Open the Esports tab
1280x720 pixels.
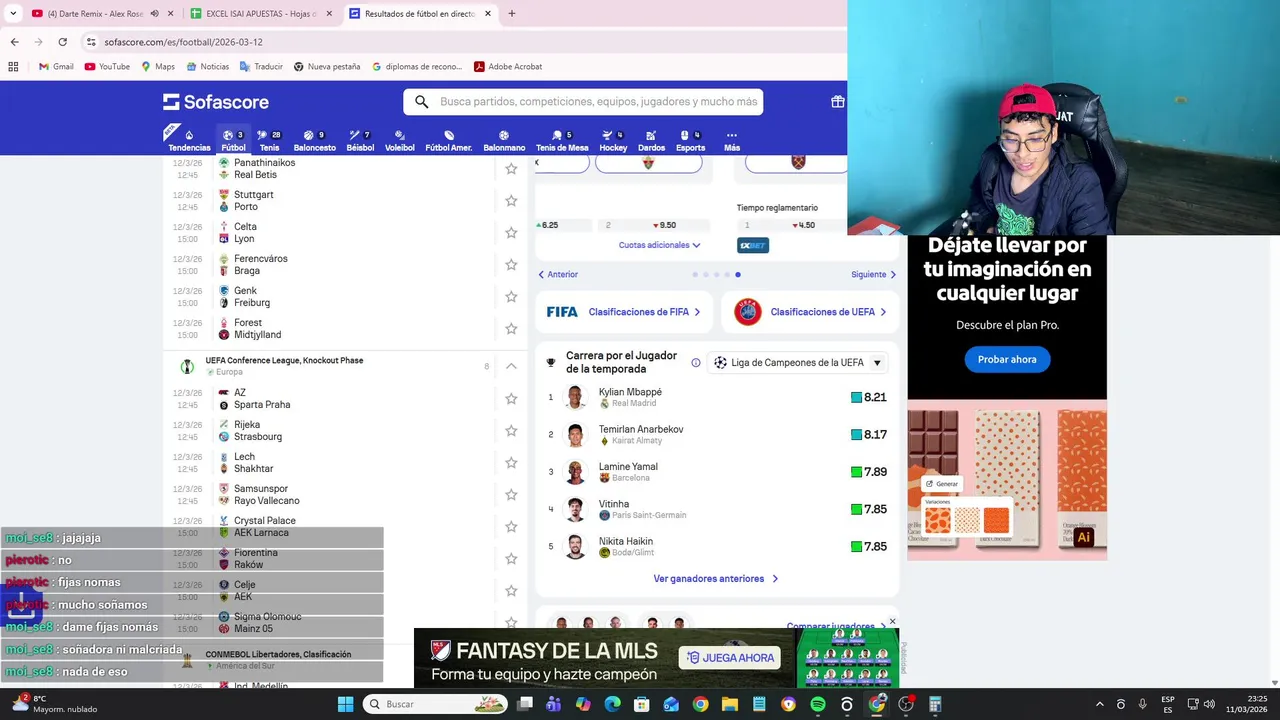pyautogui.click(x=690, y=141)
